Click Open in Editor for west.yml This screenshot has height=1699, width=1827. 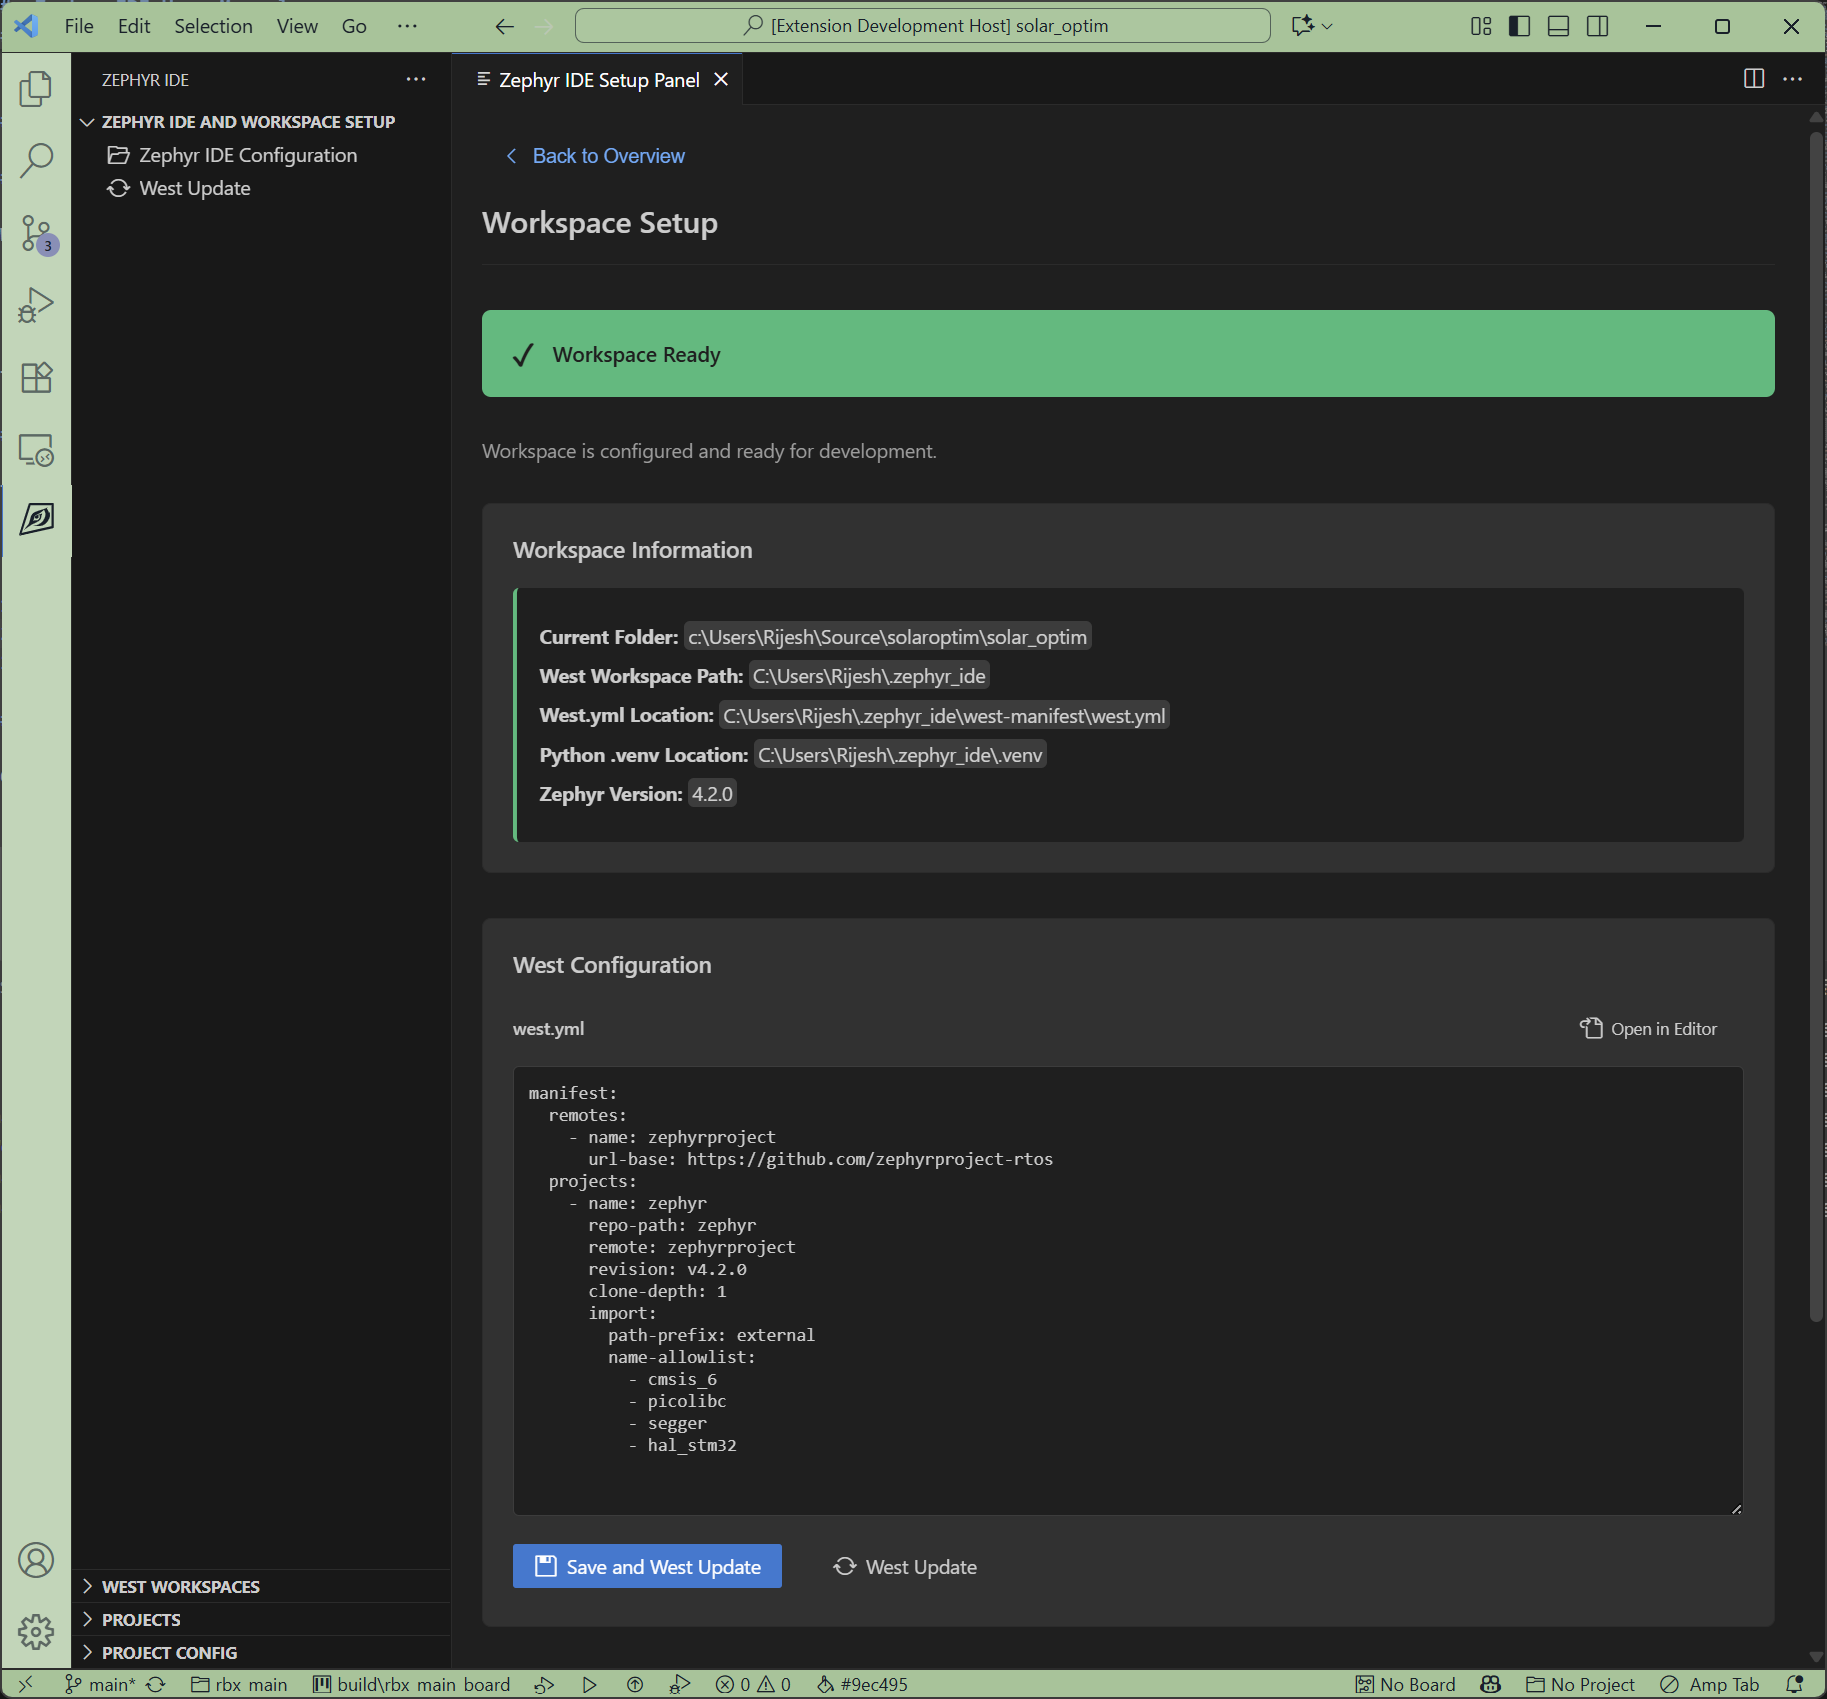click(x=1648, y=1029)
